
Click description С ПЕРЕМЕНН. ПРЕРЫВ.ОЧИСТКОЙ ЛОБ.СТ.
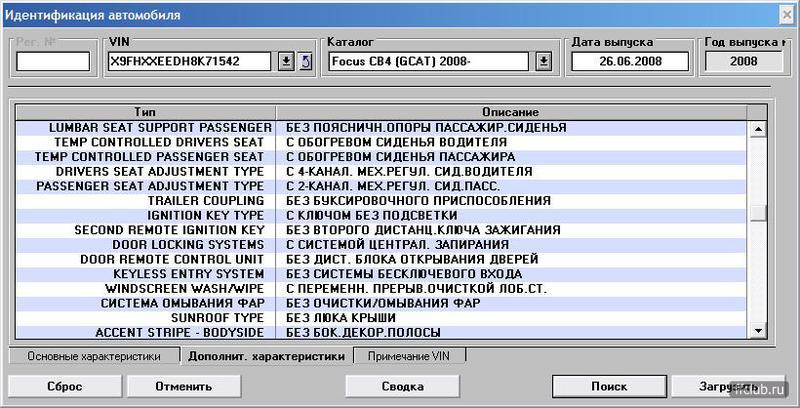(x=416, y=289)
